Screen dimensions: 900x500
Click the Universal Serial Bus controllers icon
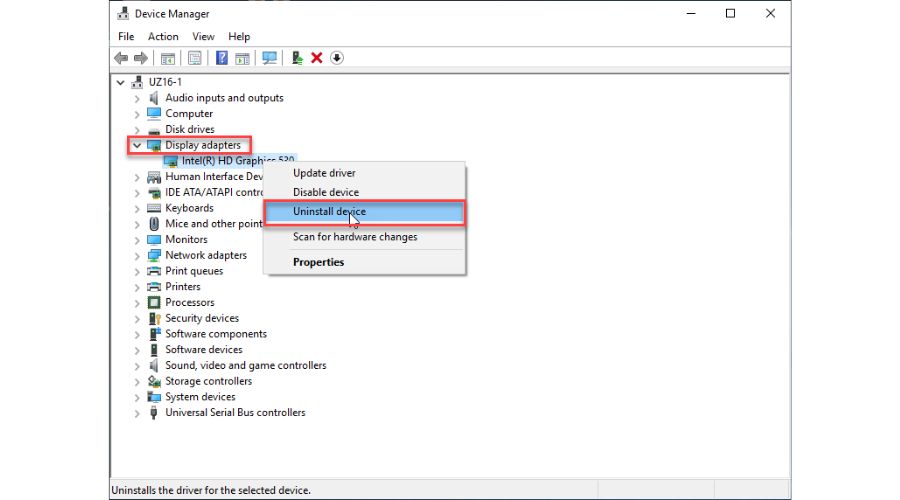(153, 413)
